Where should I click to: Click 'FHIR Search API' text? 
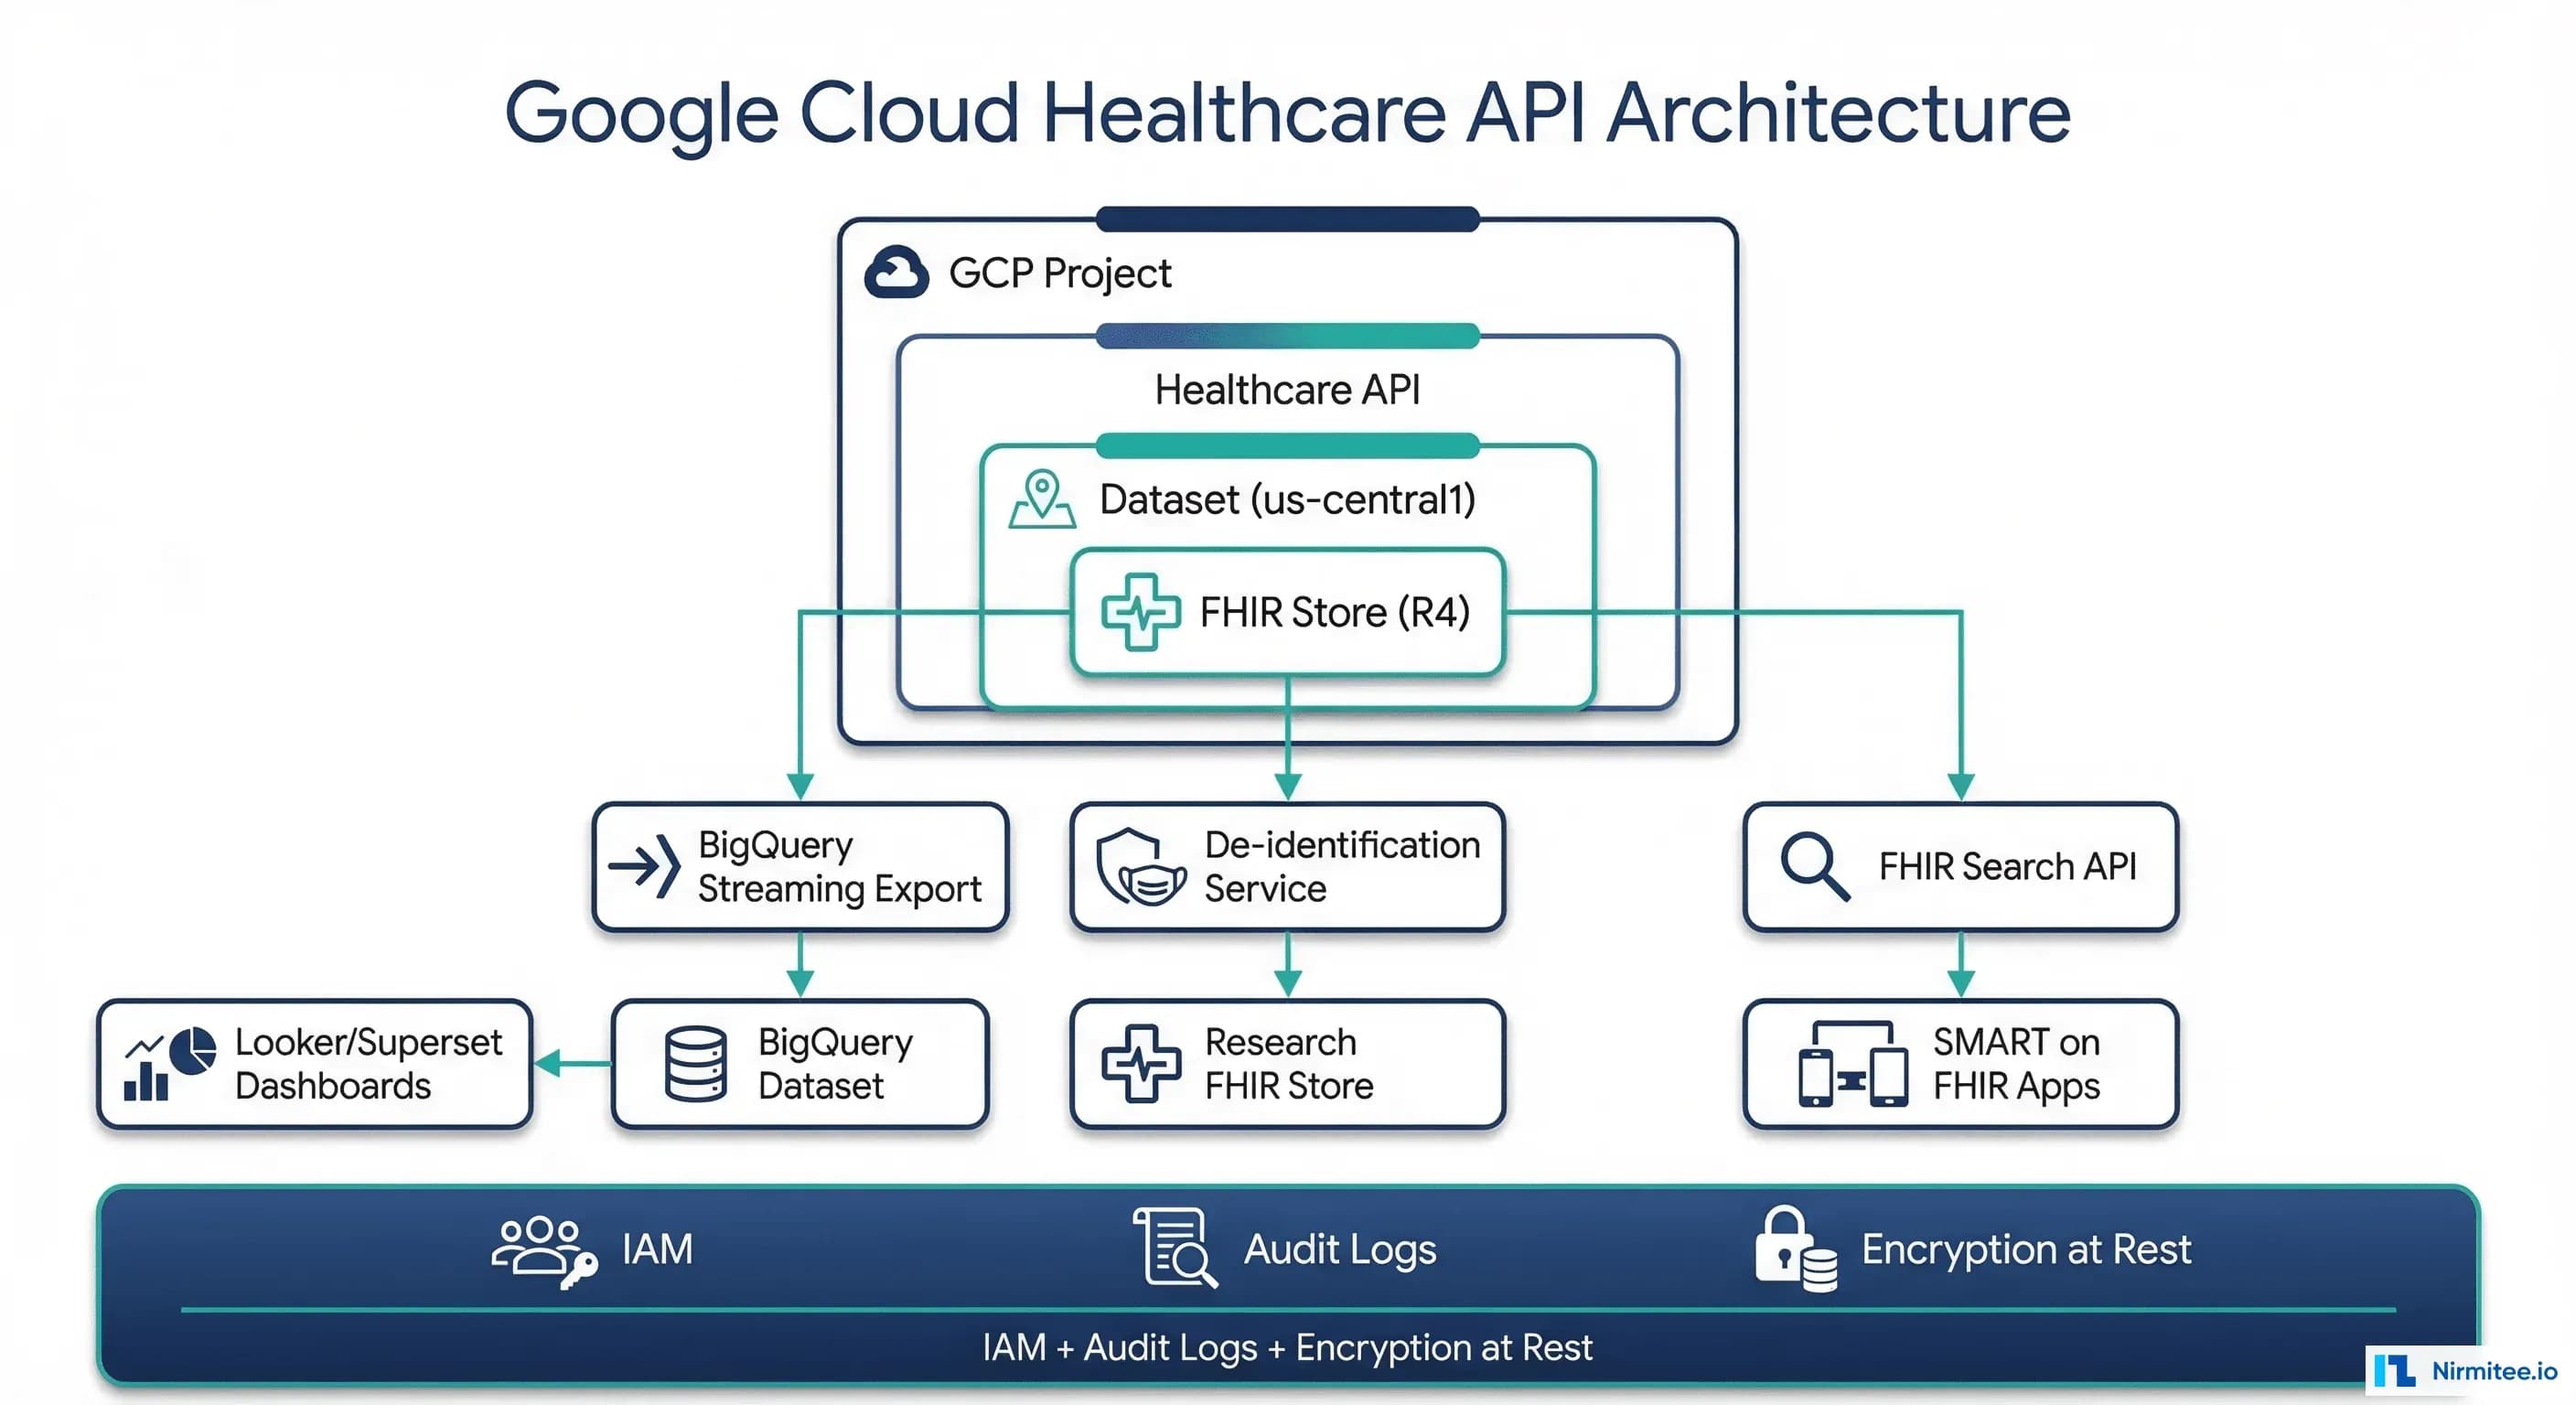(2007, 866)
